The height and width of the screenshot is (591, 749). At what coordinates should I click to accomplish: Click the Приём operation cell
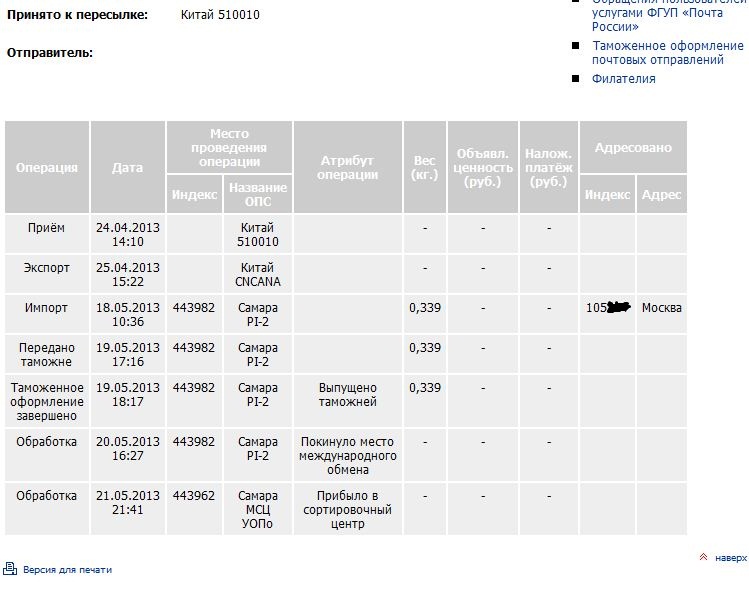(x=47, y=234)
